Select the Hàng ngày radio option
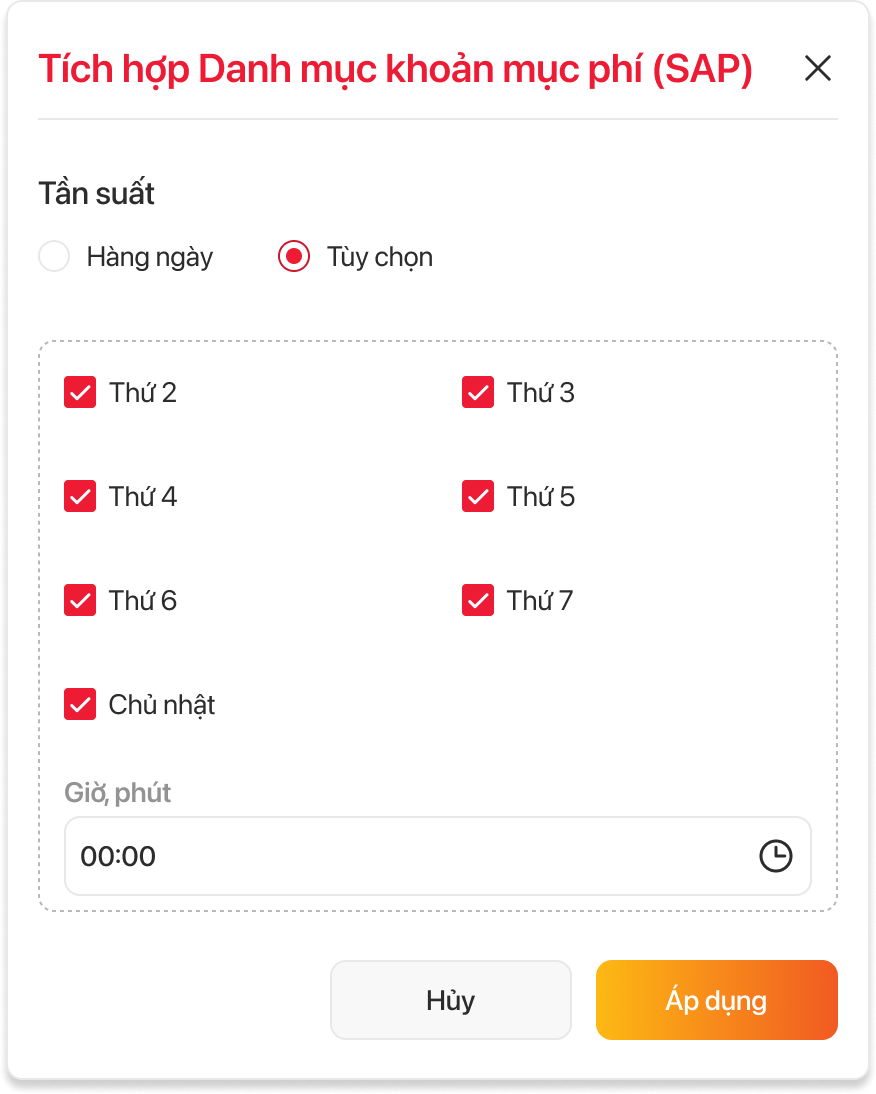This screenshot has width=876, height=1094. pyautogui.click(x=54, y=257)
